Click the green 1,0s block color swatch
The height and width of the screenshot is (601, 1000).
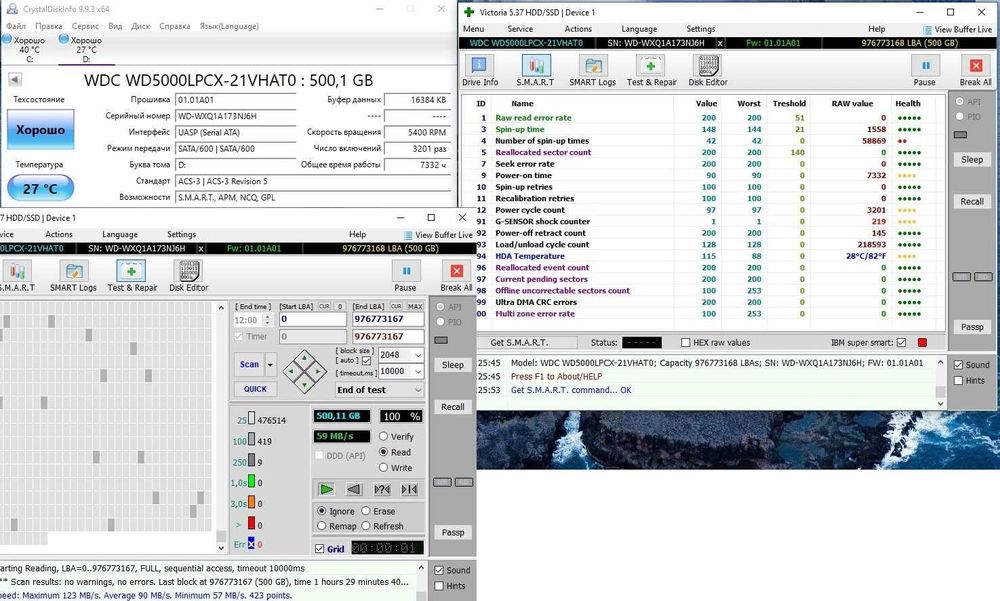pyautogui.click(x=251, y=481)
